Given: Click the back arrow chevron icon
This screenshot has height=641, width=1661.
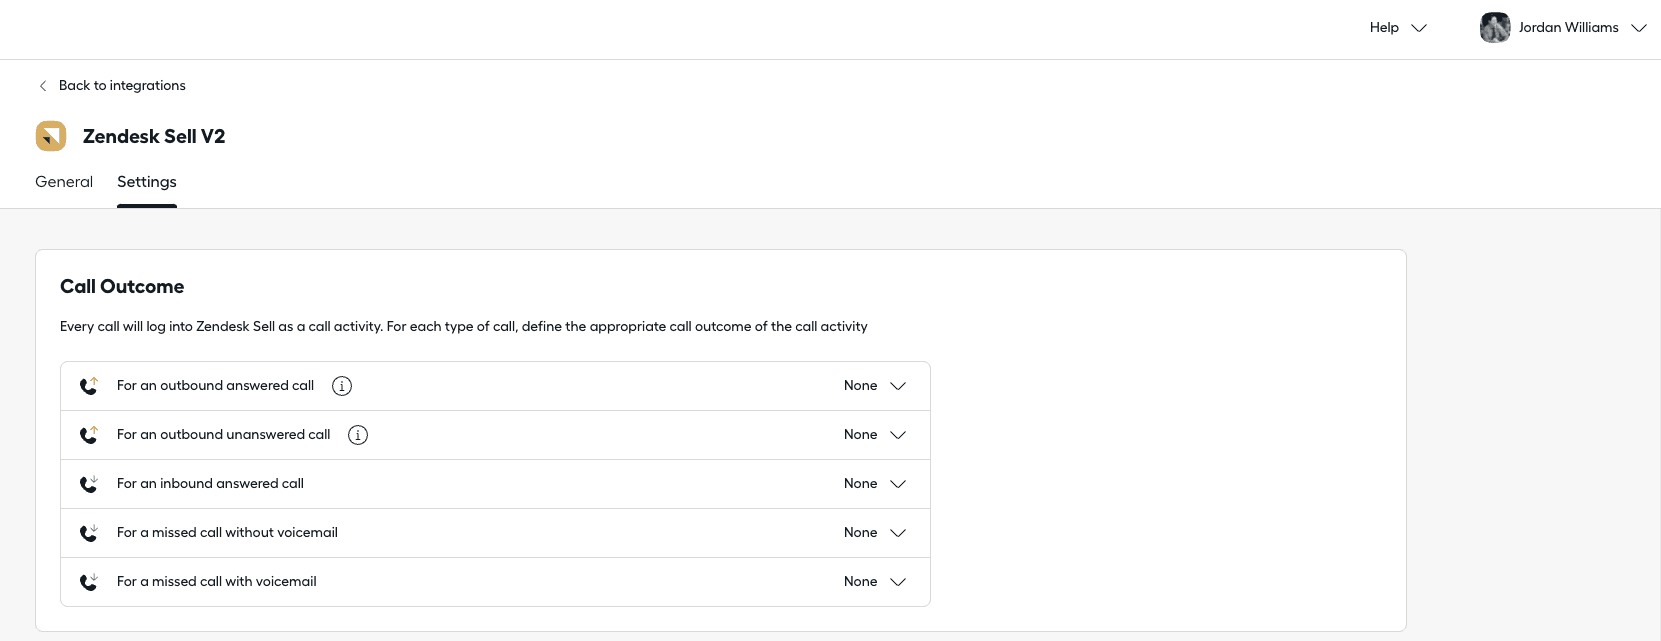Looking at the screenshot, I should point(43,86).
